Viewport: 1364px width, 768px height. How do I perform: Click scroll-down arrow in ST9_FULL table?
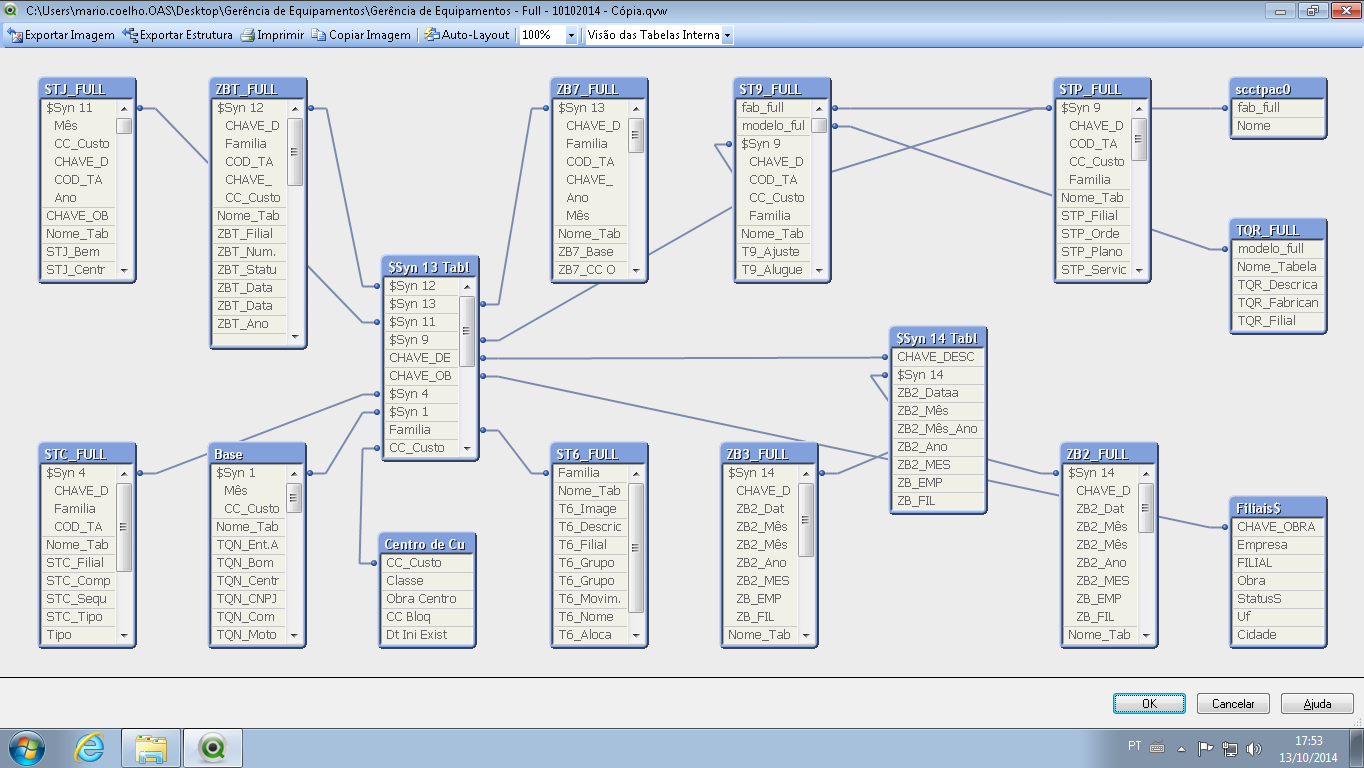pyautogui.click(x=819, y=270)
